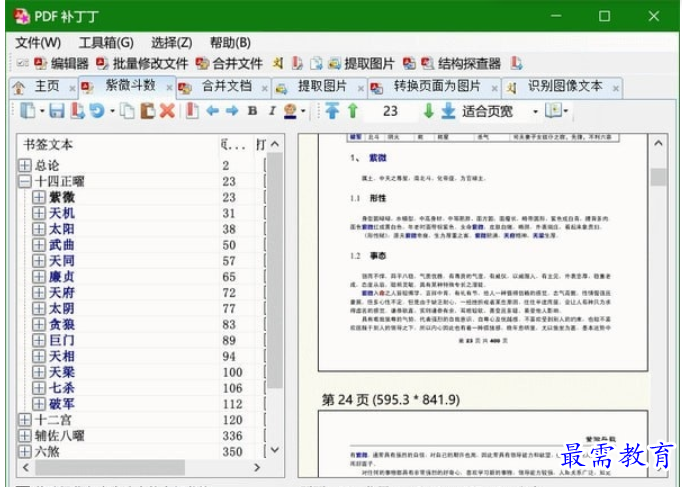Select the 破军 bookmark

coord(61,404)
